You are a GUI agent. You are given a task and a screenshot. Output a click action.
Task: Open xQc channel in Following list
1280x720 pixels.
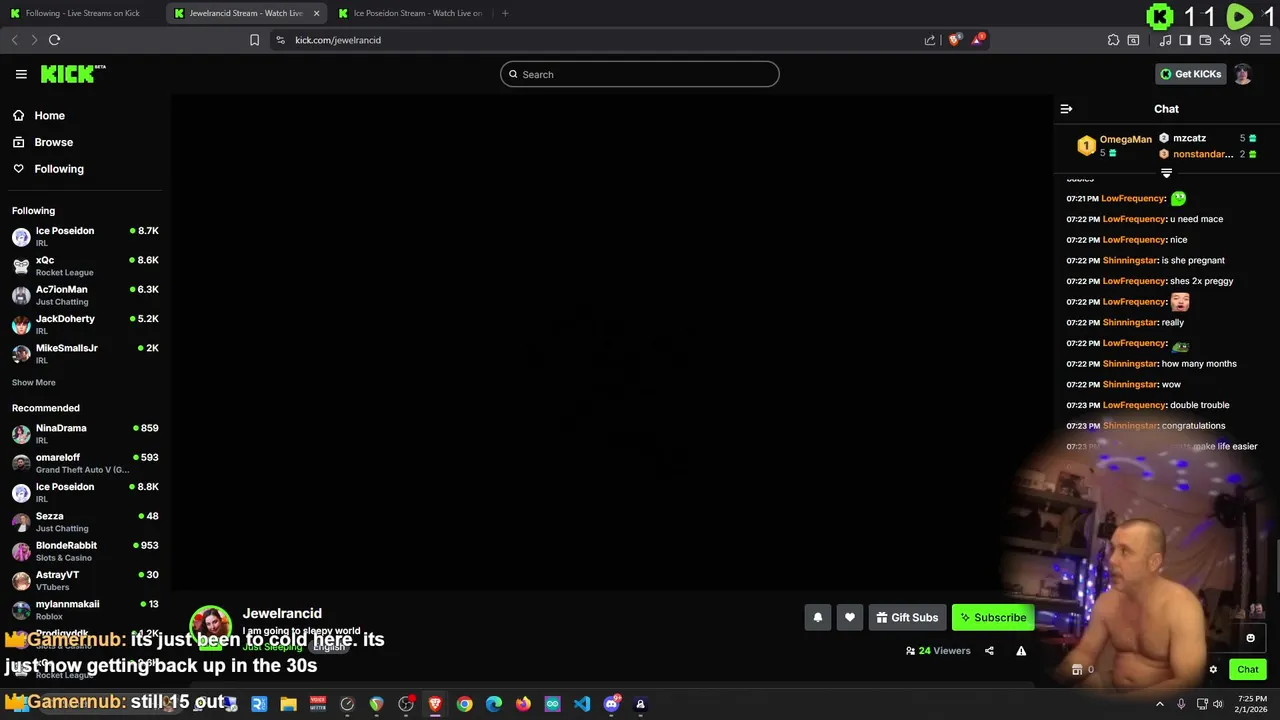point(85,266)
